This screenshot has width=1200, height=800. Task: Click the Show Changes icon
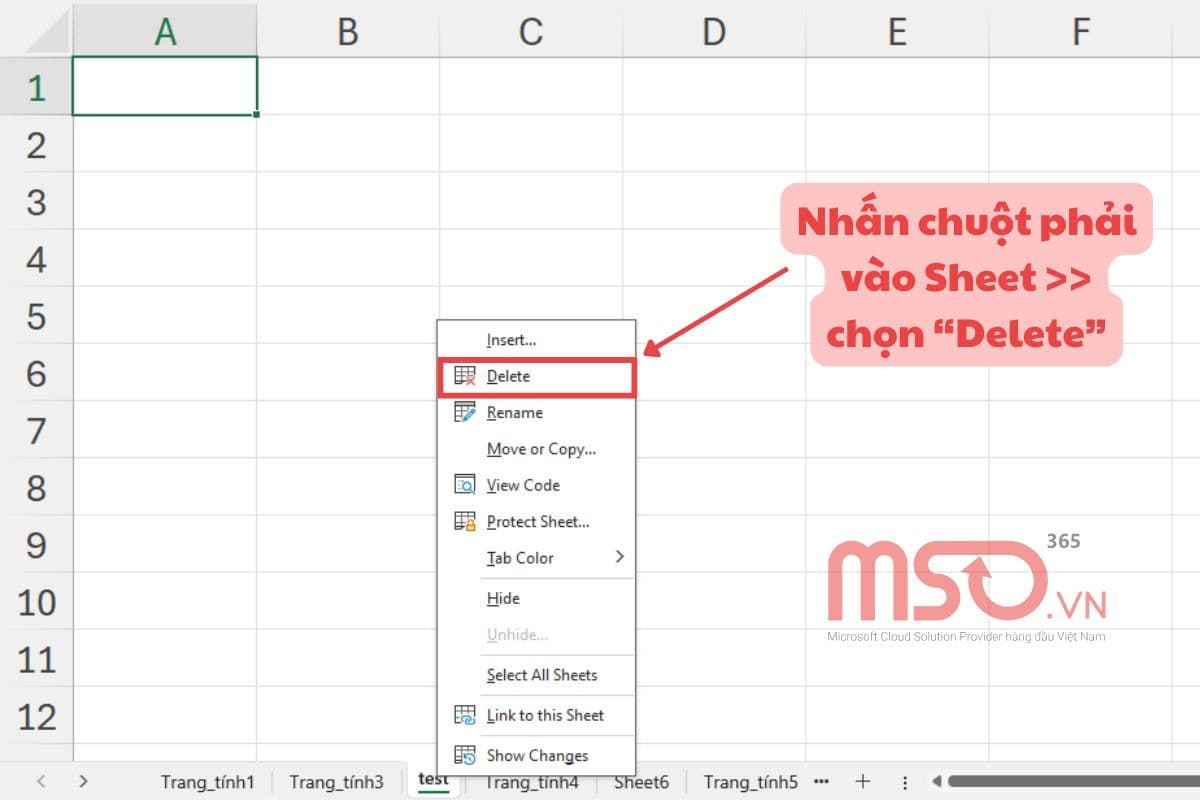[x=465, y=755]
